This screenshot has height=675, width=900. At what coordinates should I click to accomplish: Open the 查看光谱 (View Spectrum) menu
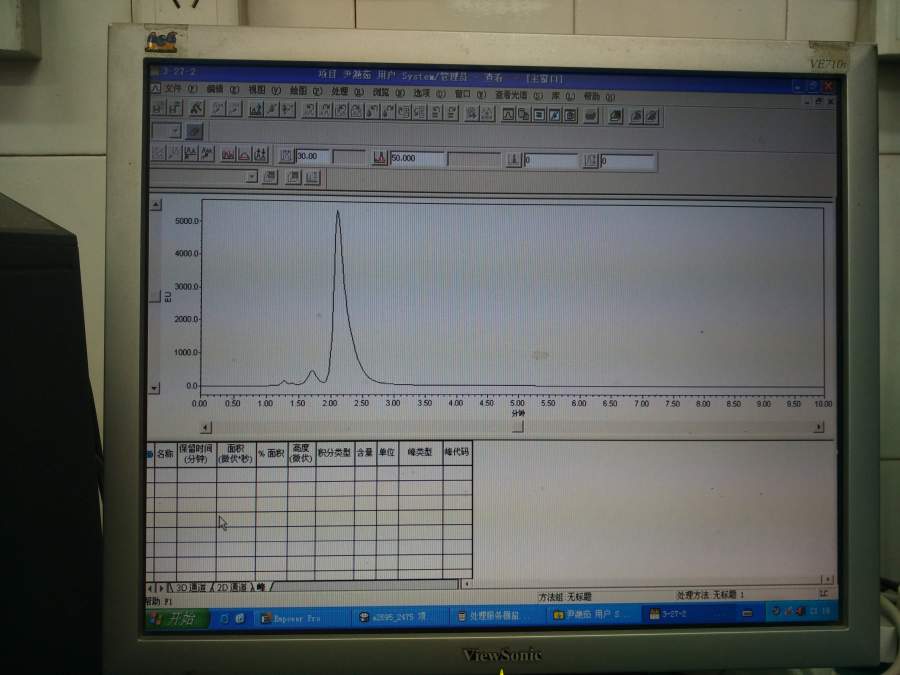pos(519,94)
